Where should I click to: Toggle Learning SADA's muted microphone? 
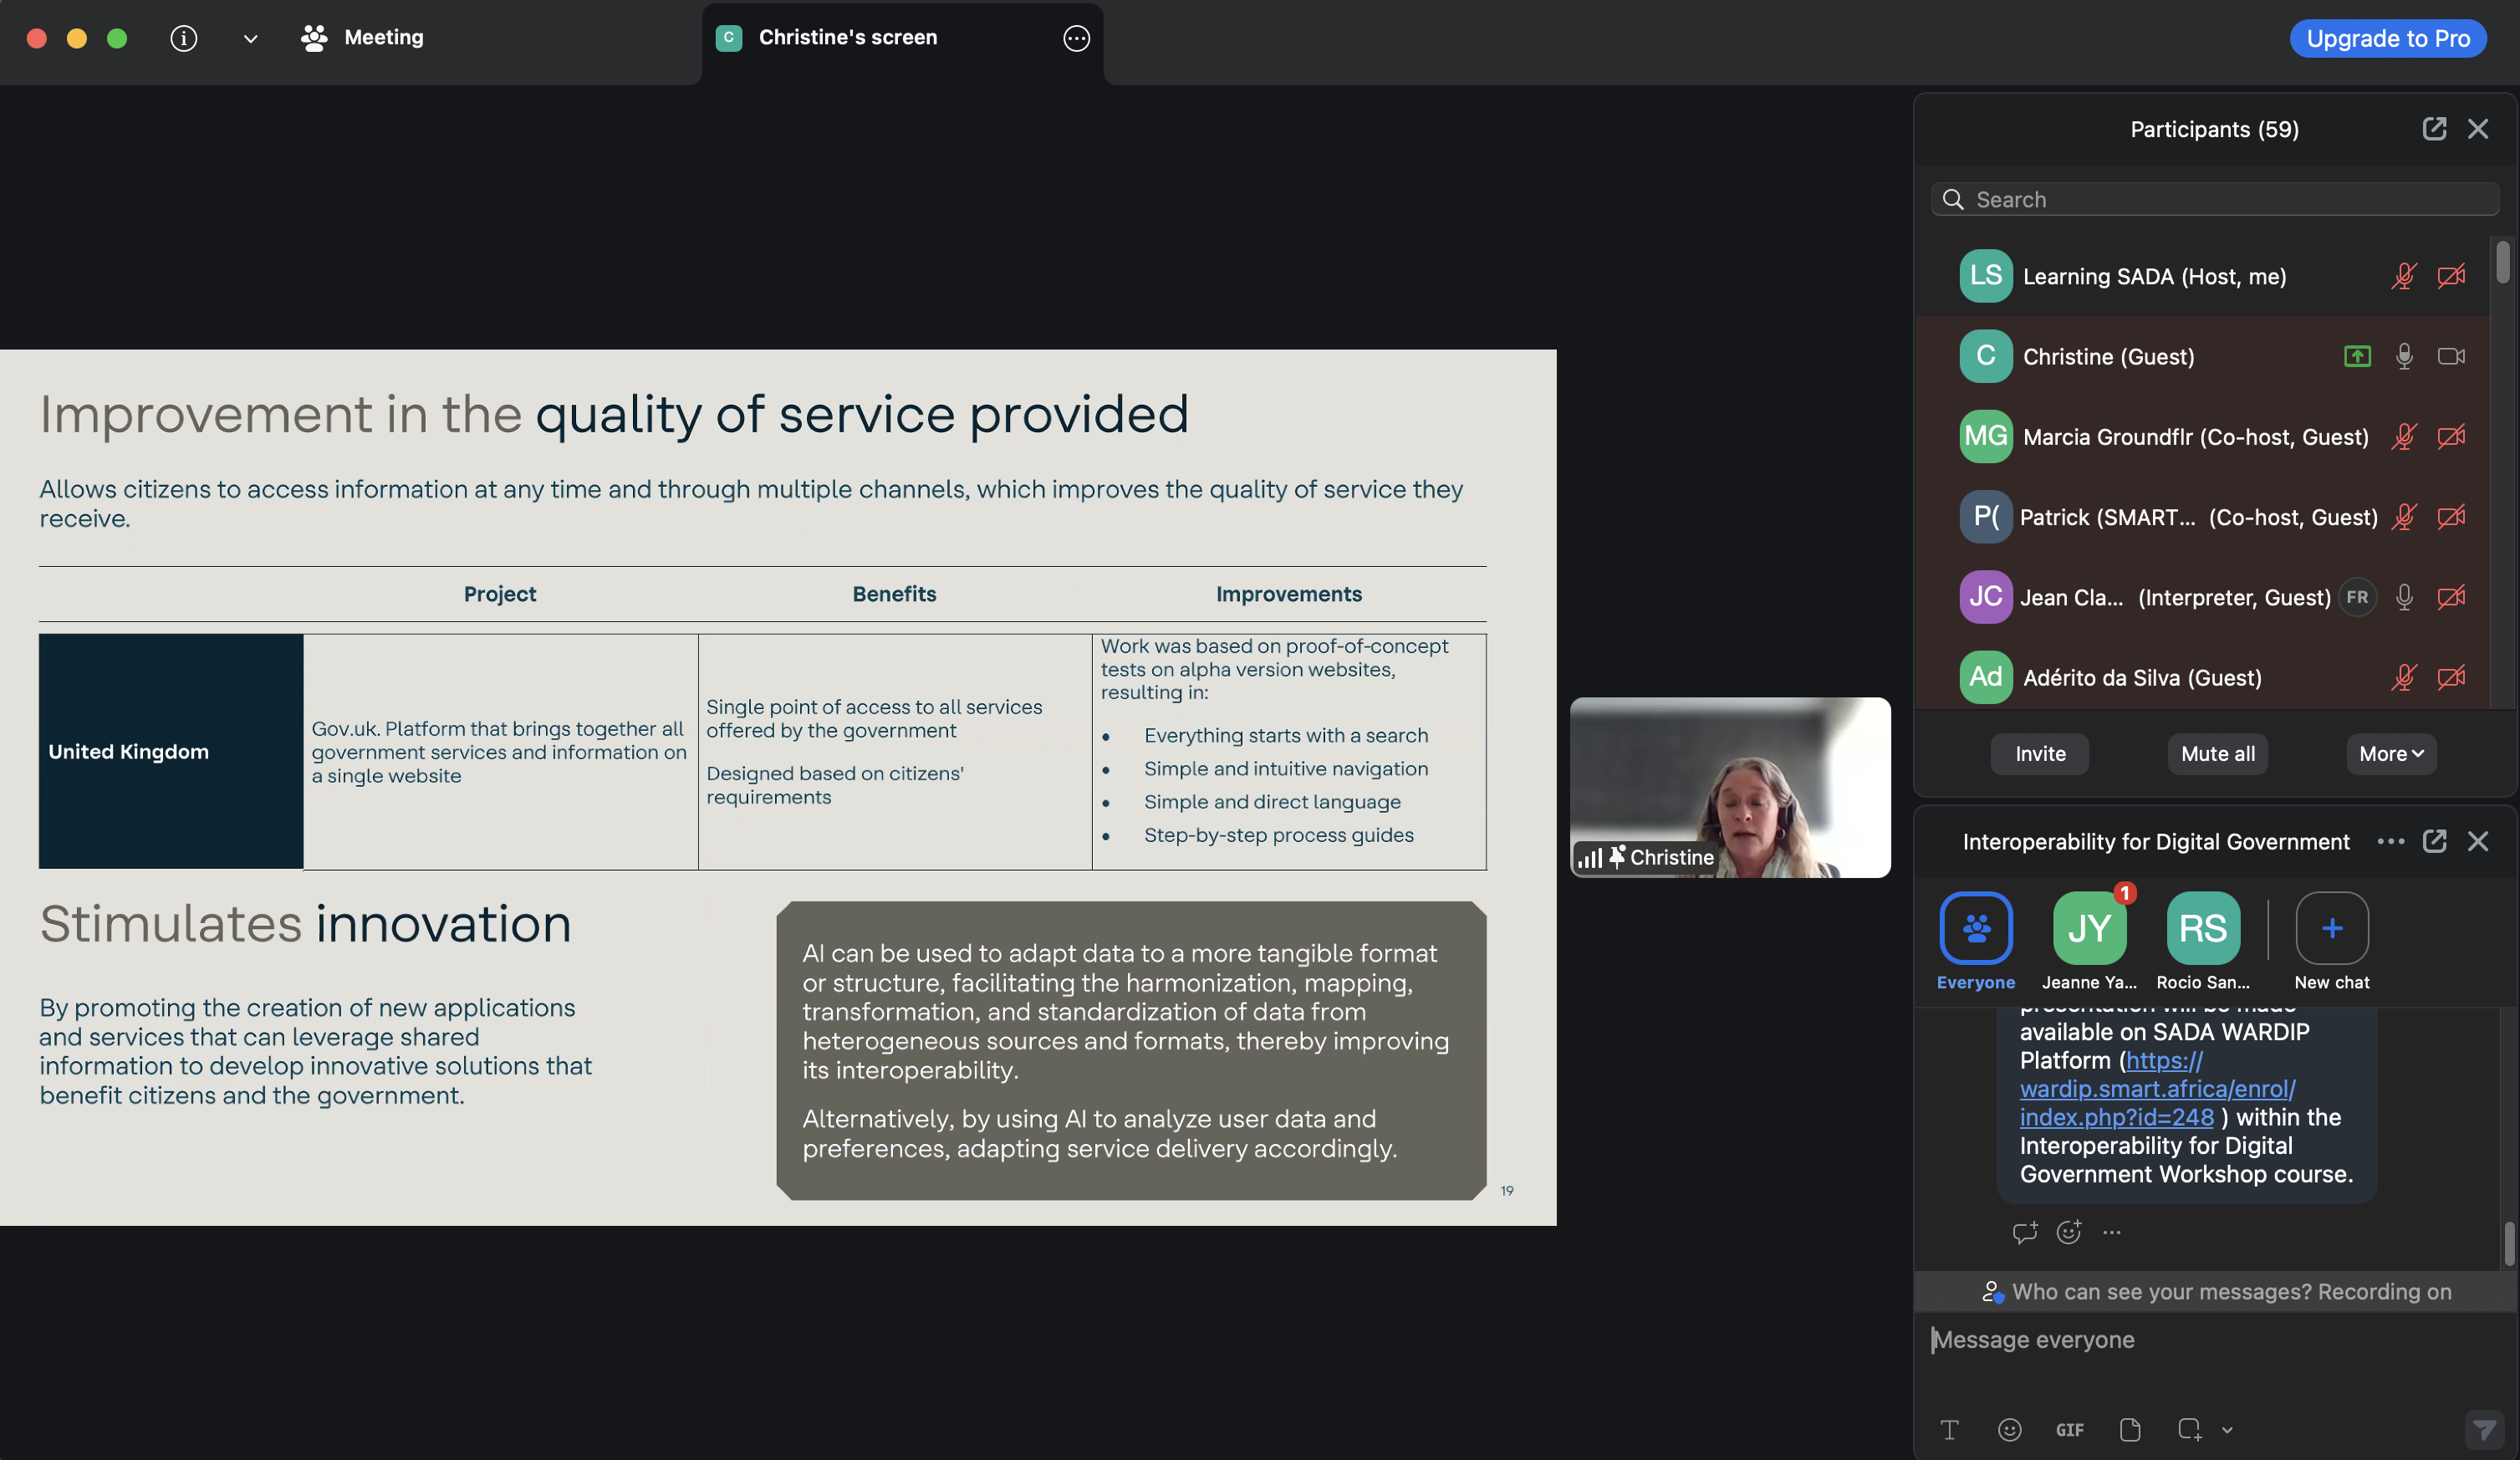tap(2404, 276)
